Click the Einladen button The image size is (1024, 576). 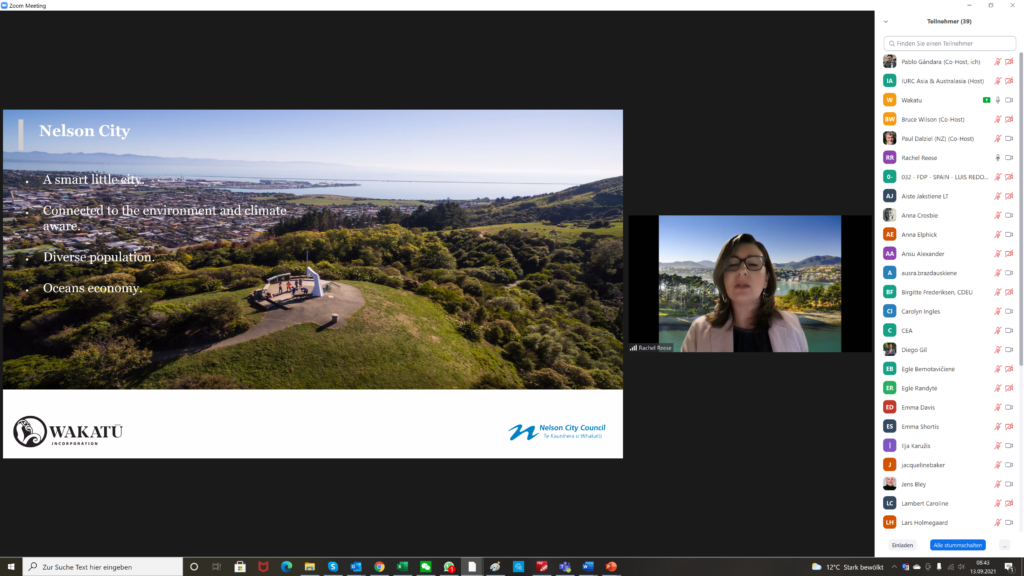tap(903, 545)
